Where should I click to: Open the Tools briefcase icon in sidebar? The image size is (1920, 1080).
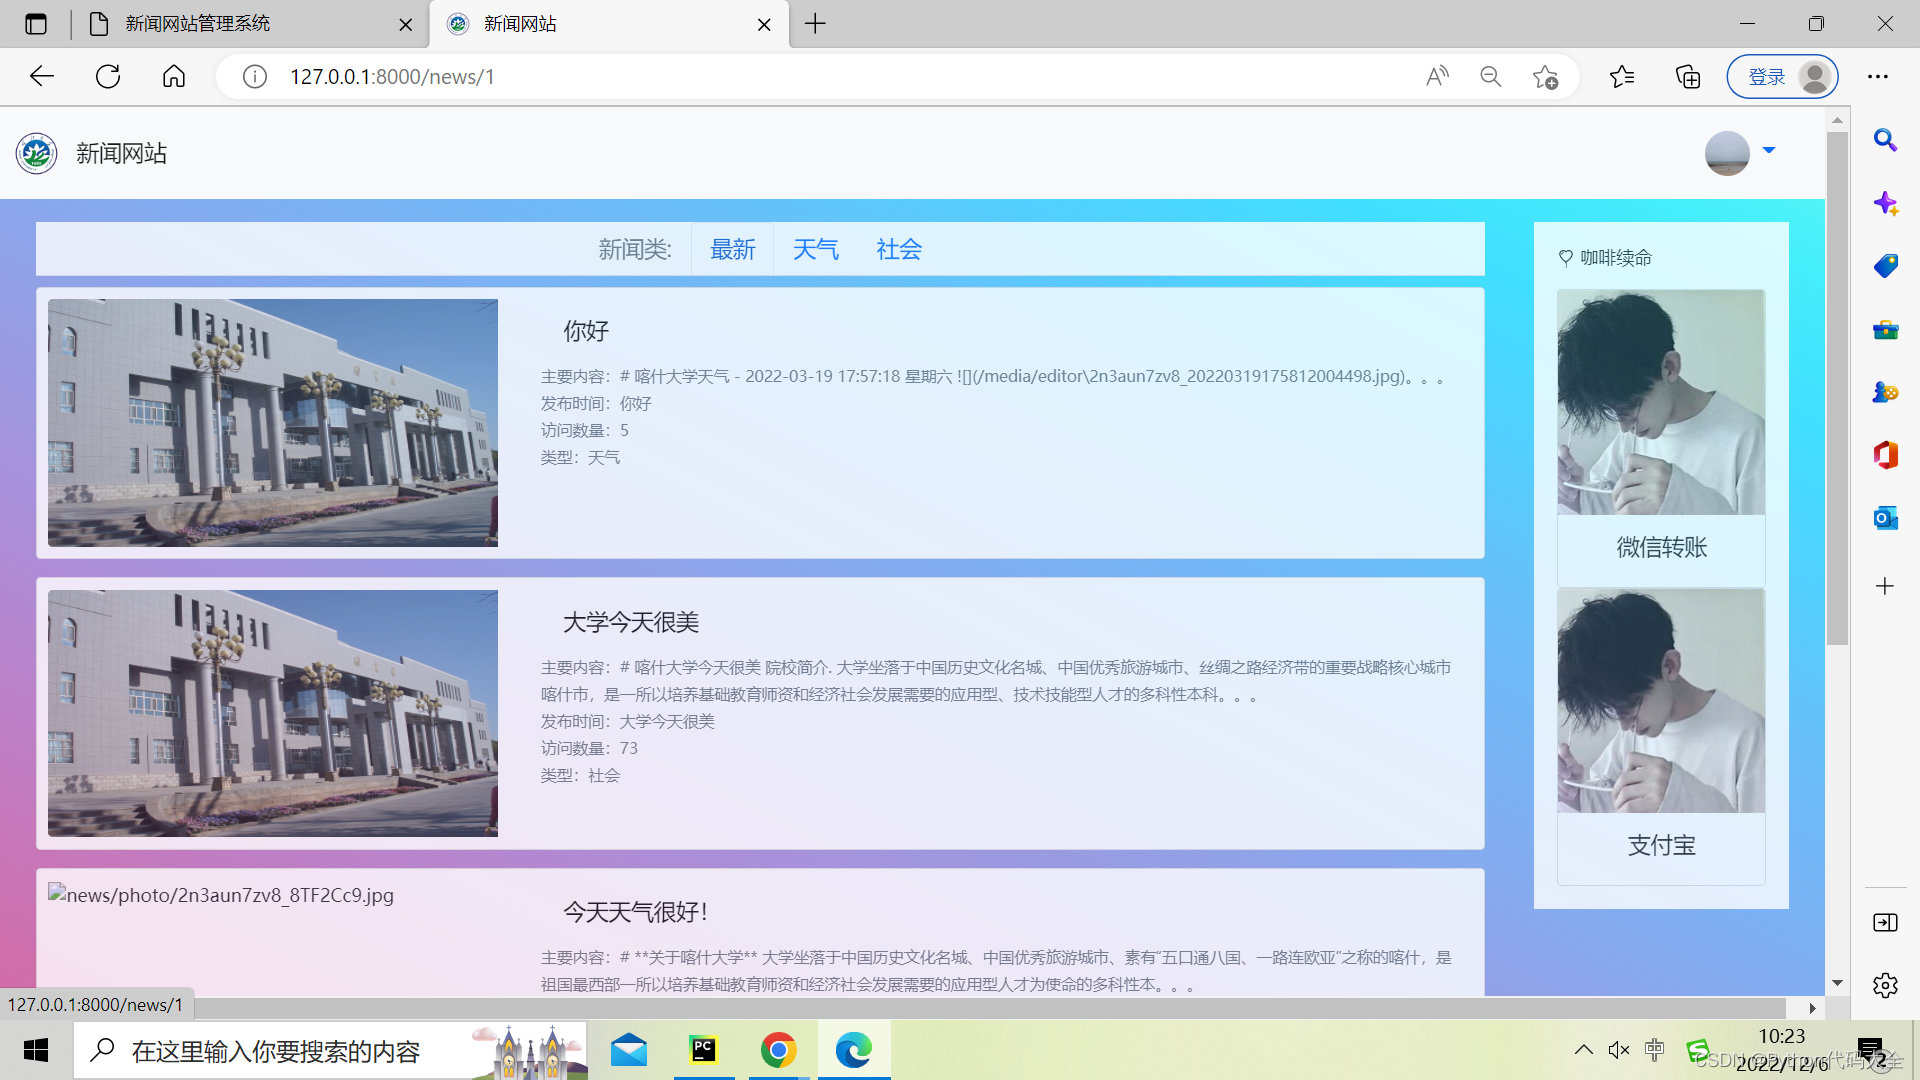1885,329
